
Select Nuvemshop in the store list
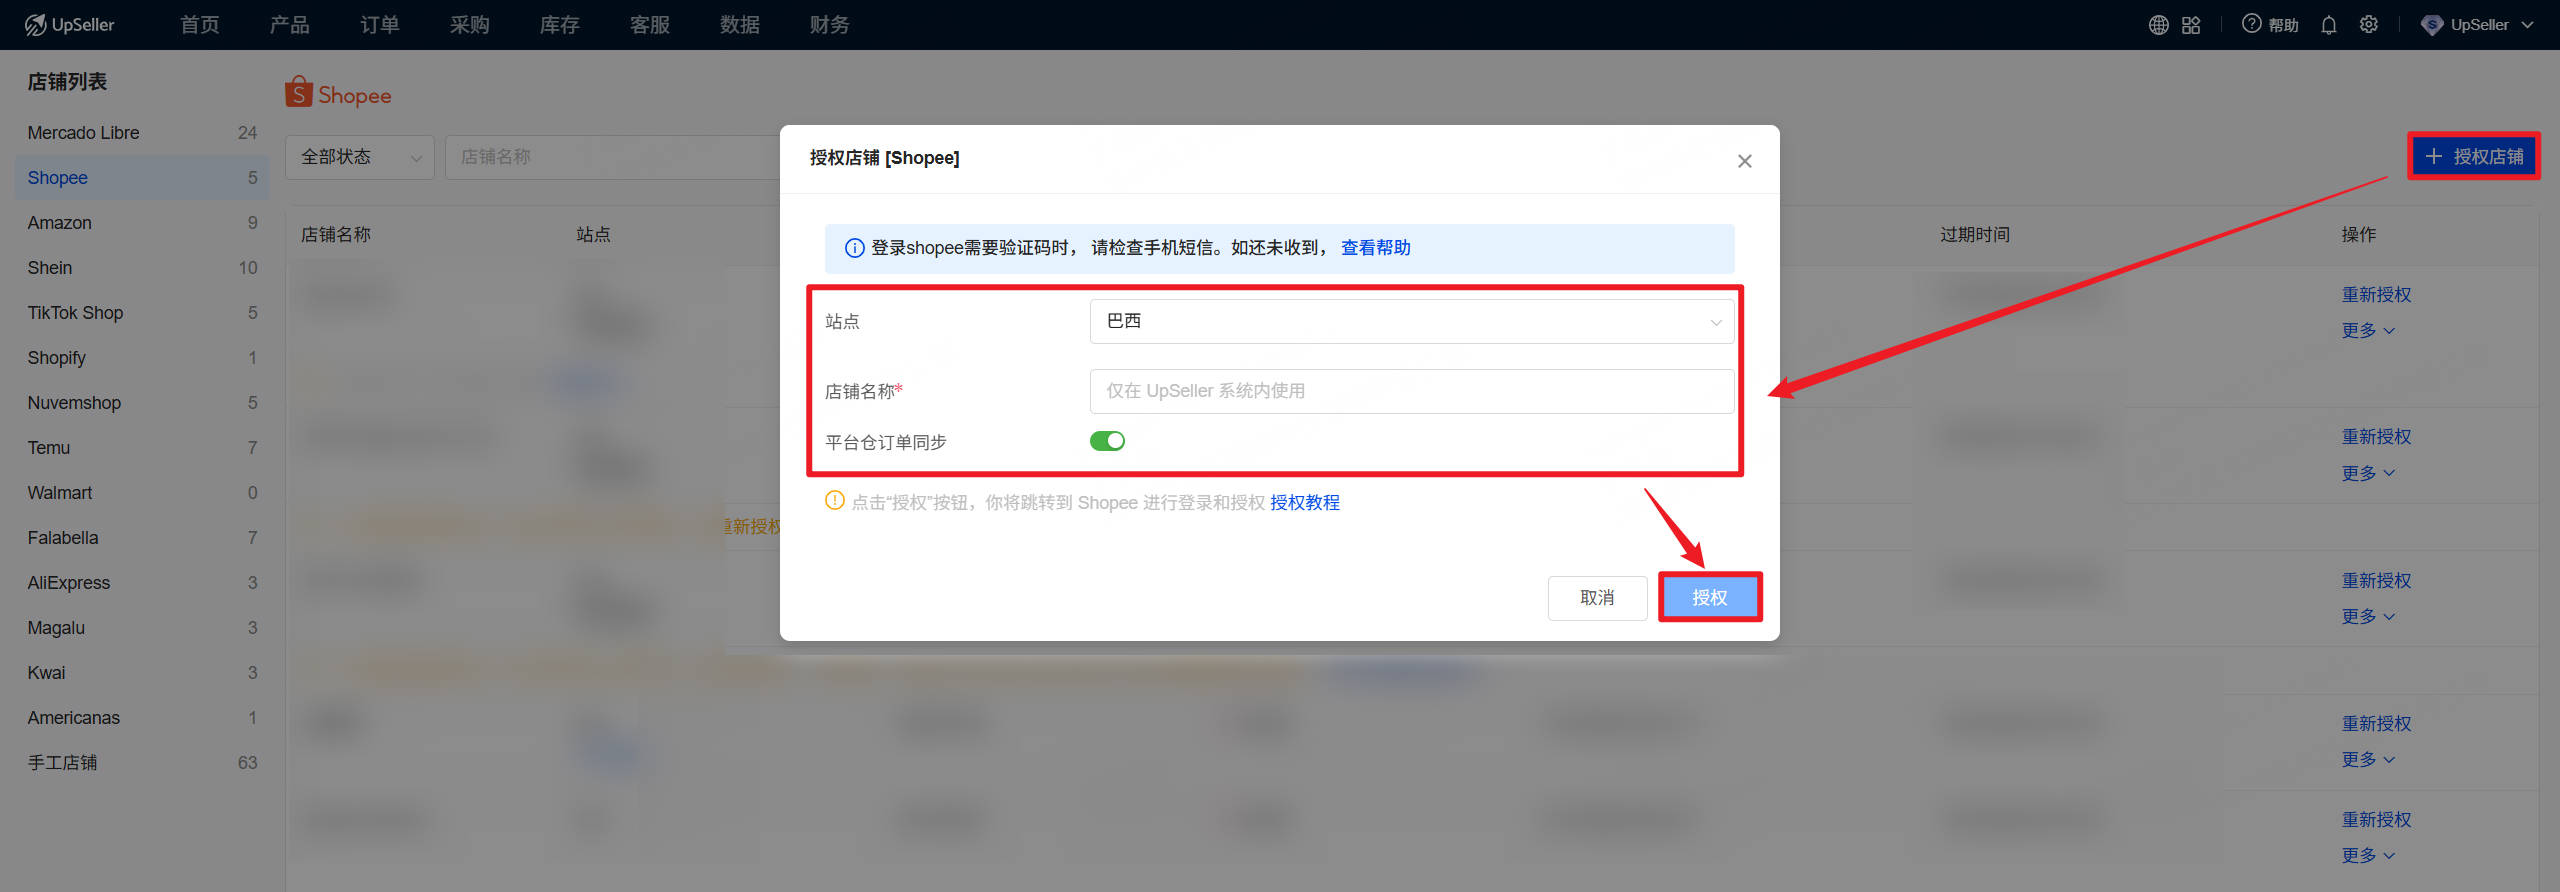[142, 403]
